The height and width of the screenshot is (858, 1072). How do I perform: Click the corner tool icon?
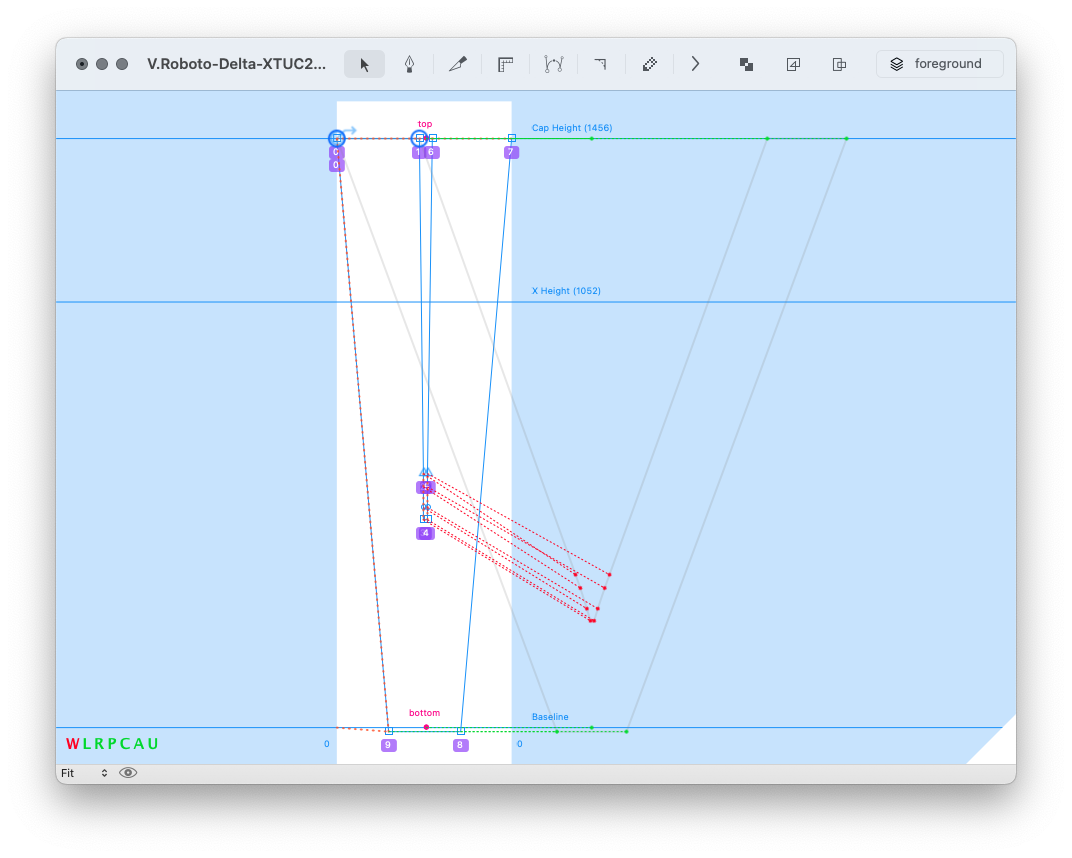coord(601,64)
